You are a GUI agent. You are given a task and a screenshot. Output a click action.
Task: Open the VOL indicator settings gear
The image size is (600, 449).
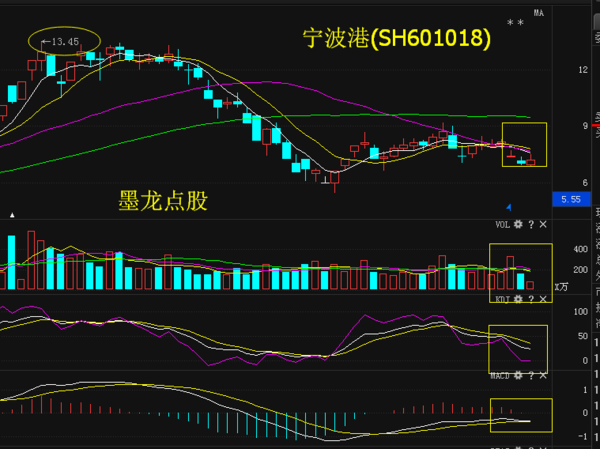518,224
